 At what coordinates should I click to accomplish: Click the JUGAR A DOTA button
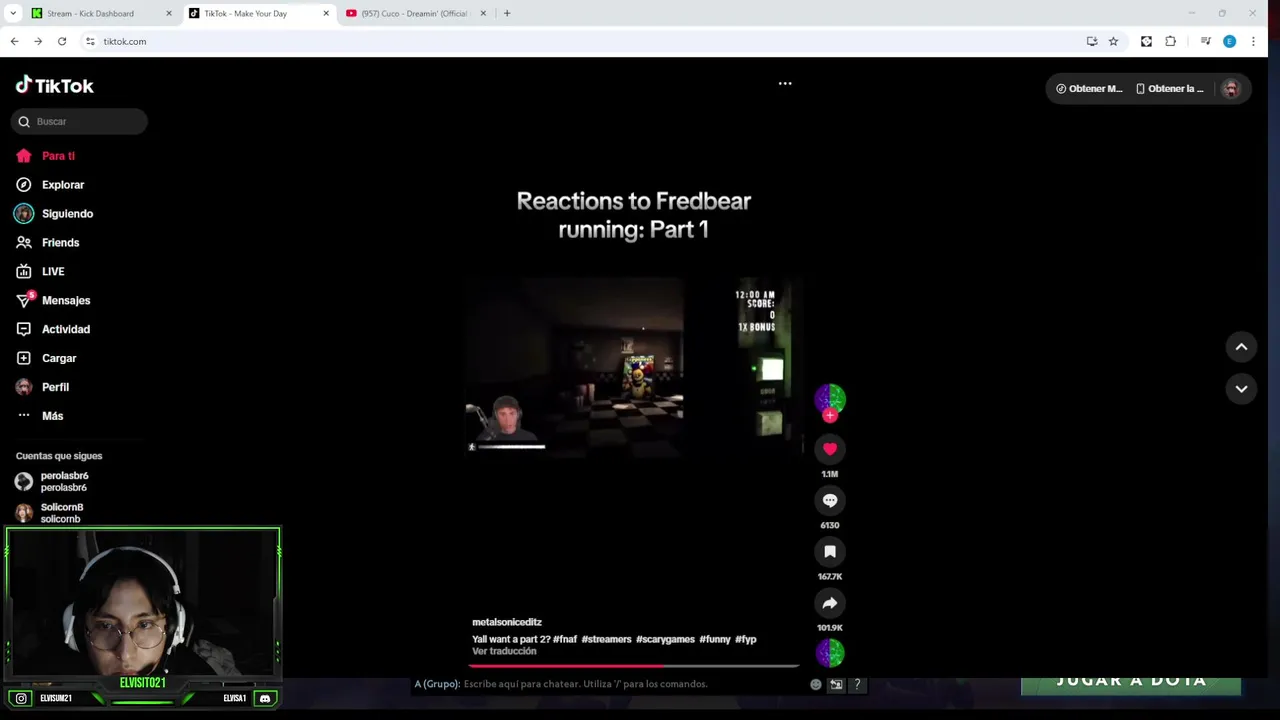coord(1131,681)
